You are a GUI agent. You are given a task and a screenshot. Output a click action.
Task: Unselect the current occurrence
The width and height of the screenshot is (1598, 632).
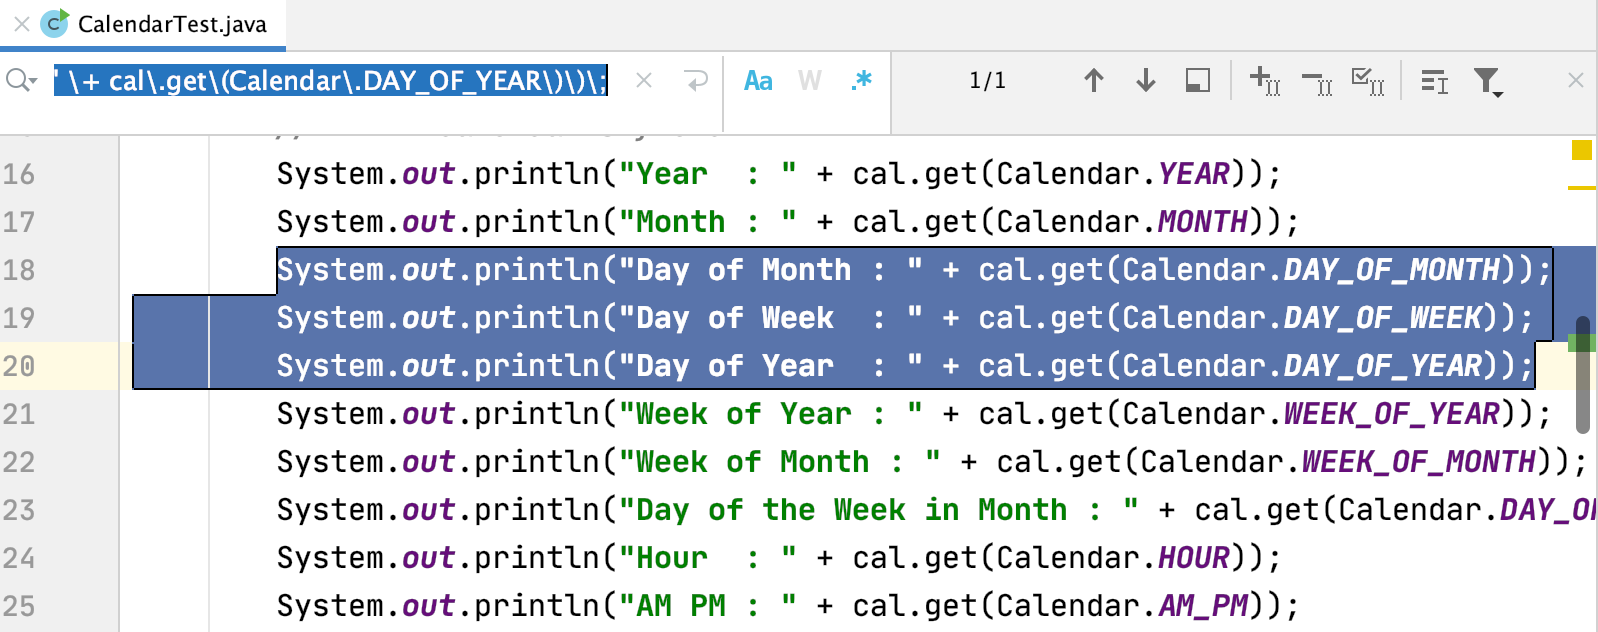(x=1317, y=82)
